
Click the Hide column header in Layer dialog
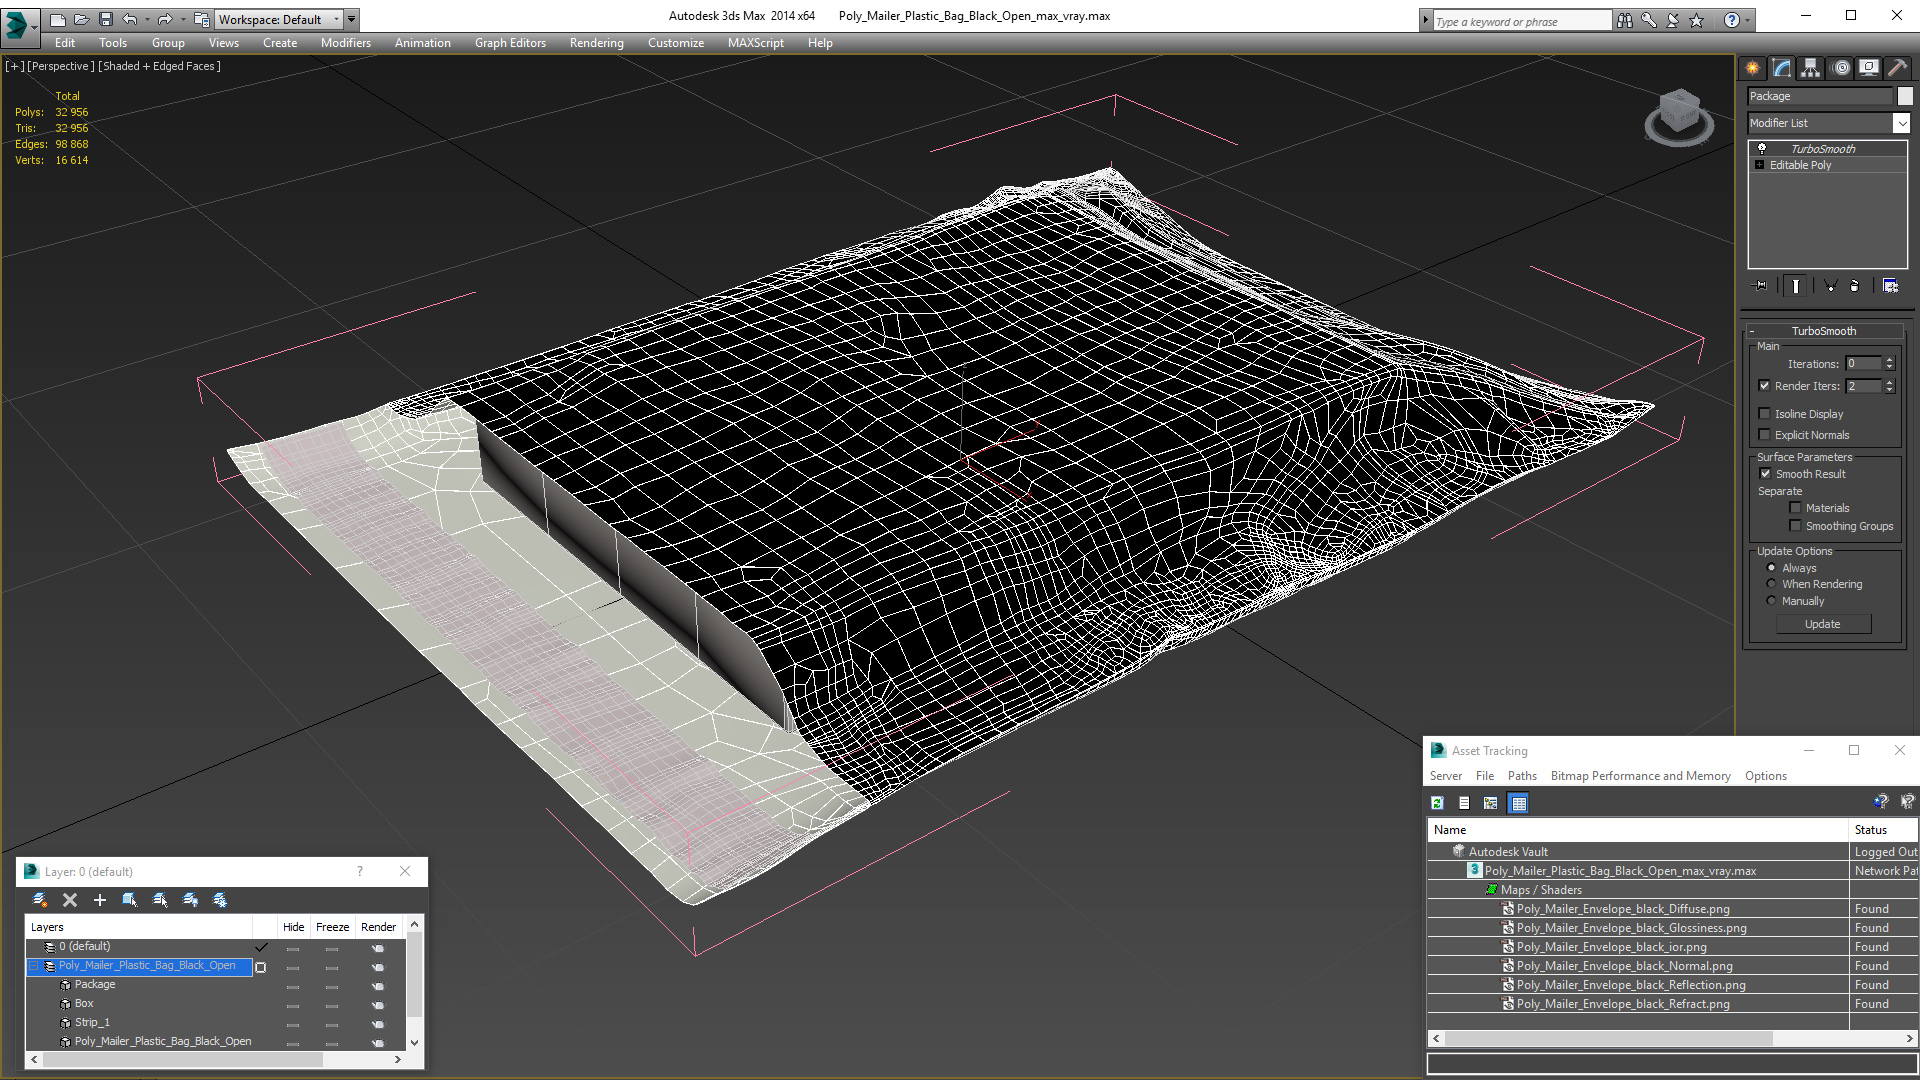pyautogui.click(x=293, y=927)
